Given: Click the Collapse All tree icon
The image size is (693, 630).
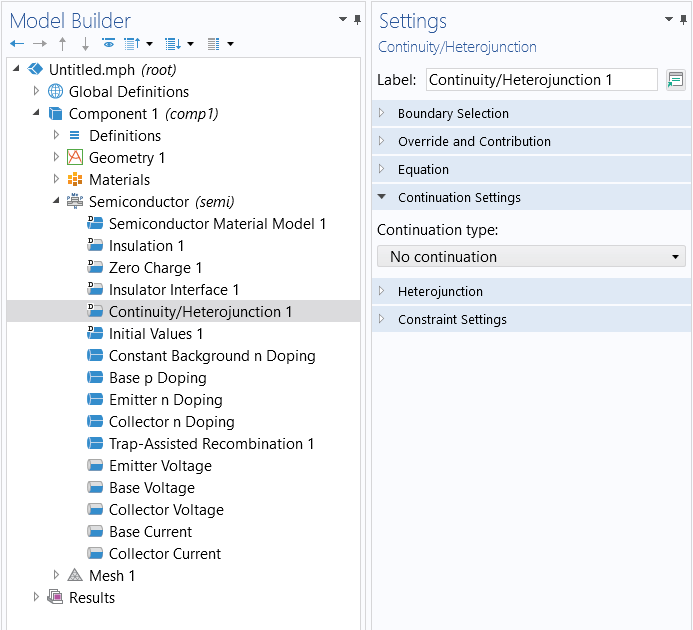Looking at the screenshot, I should (132, 43).
